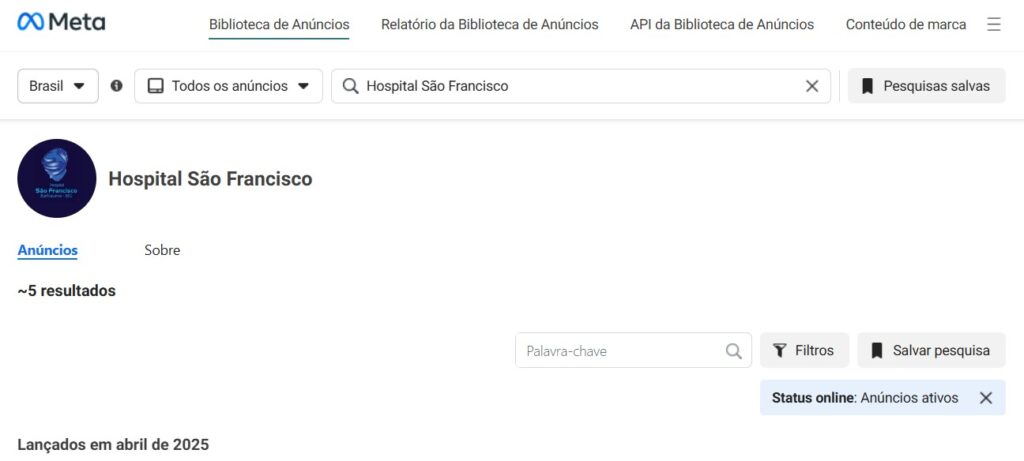This screenshot has height=461, width=1024.
Task: Click the Salvar pesquisa button
Action: point(931,351)
